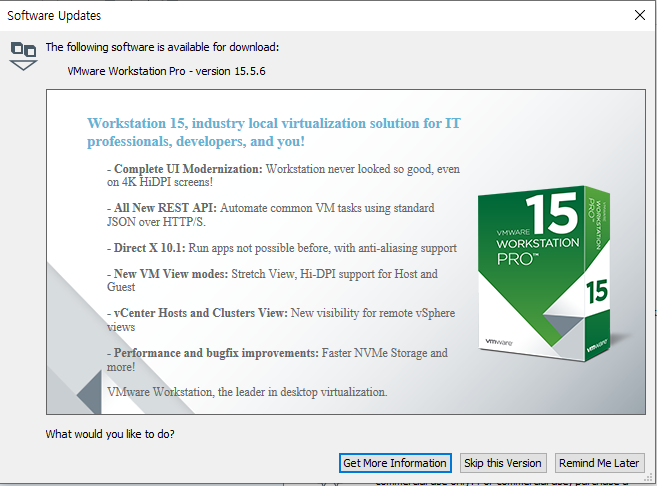
Task: Select the Complete UI Modernization bullet
Action: (286, 177)
